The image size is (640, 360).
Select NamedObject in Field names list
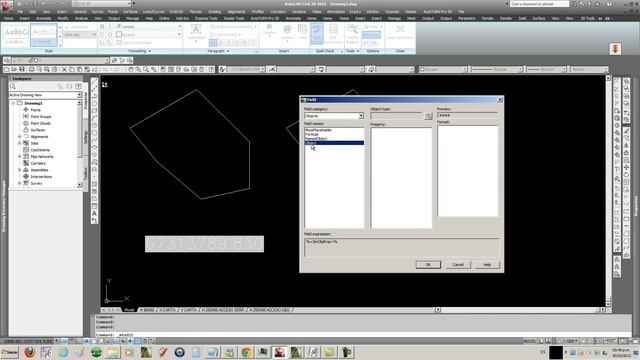316,139
